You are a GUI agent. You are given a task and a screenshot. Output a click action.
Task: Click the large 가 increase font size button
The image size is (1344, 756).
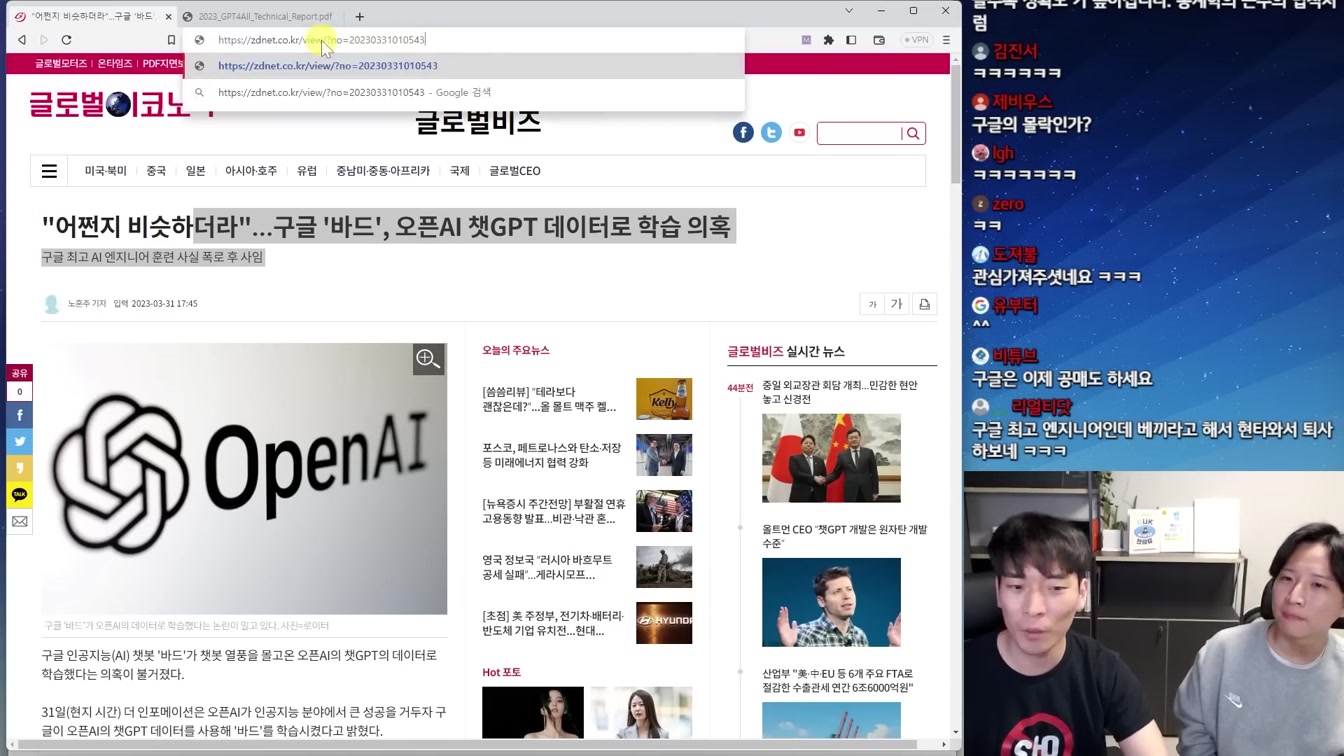click(897, 304)
